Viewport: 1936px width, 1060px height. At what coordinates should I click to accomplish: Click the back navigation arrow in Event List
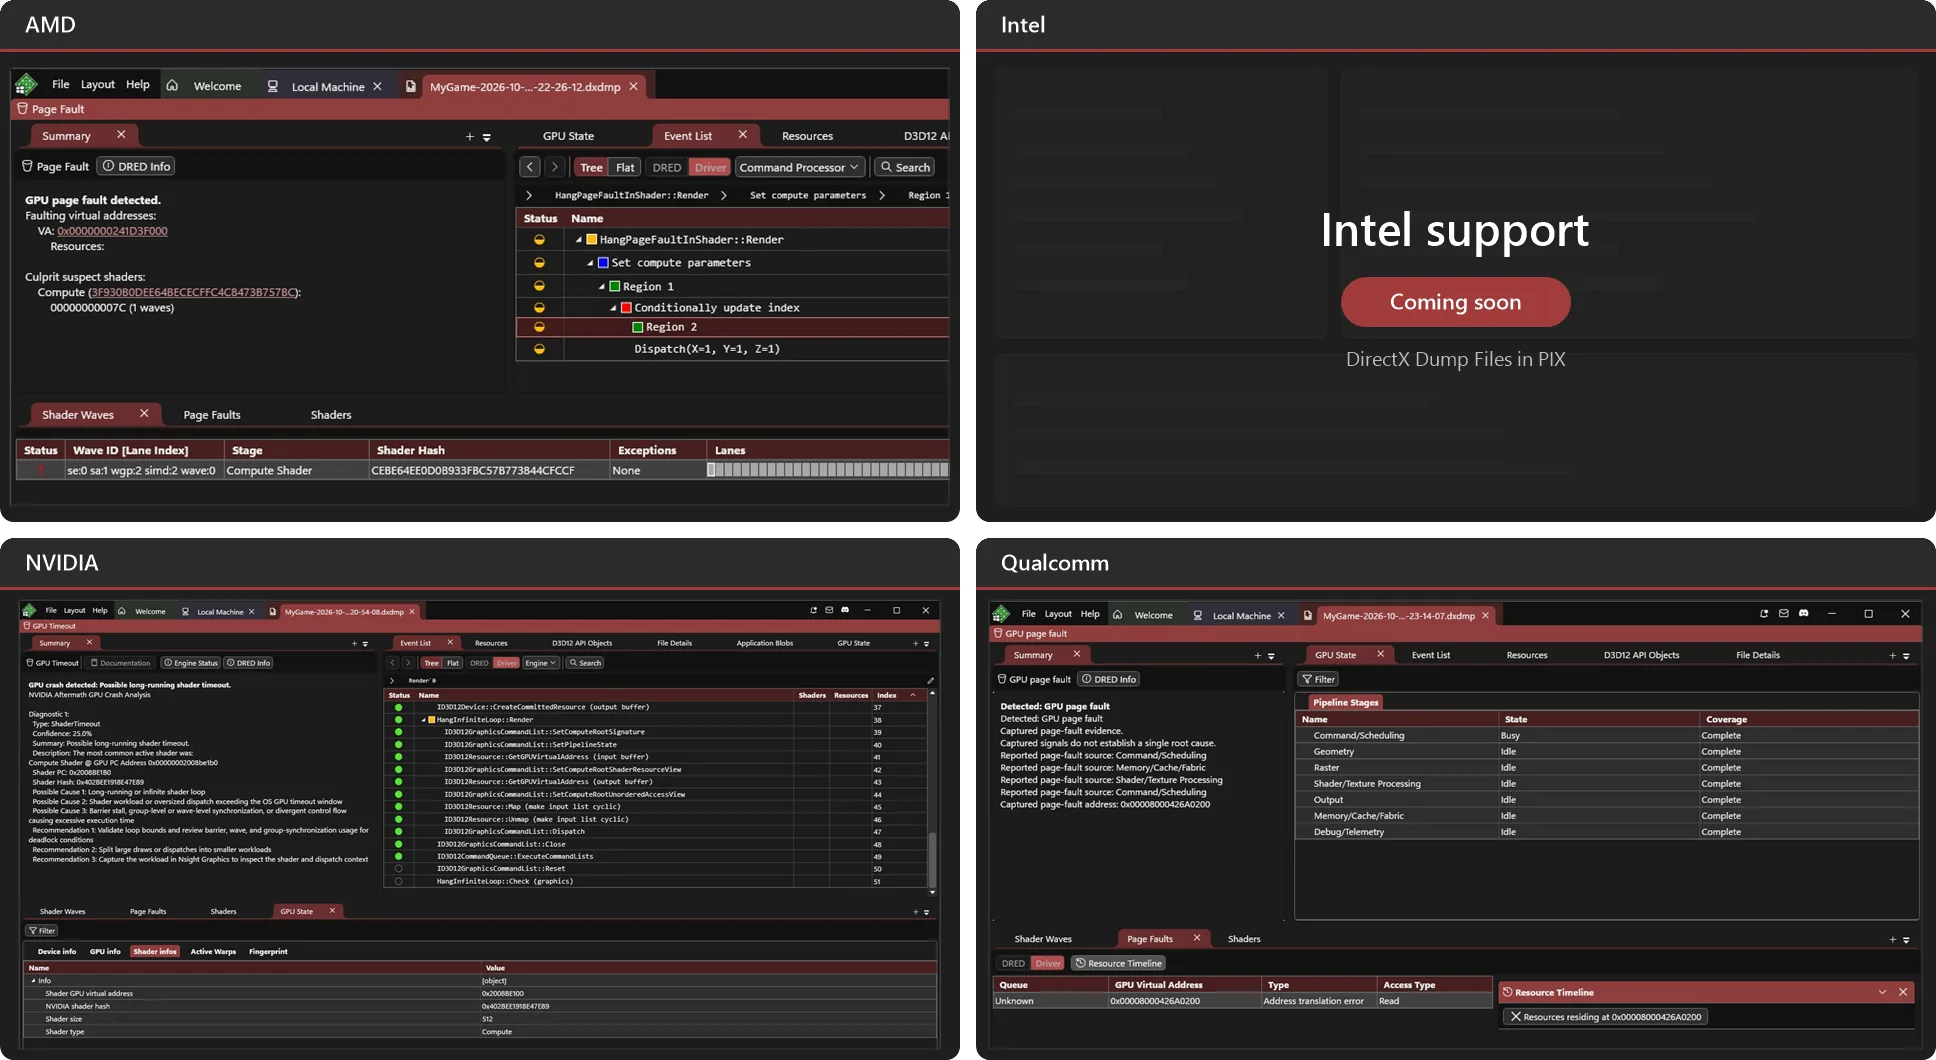(530, 167)
